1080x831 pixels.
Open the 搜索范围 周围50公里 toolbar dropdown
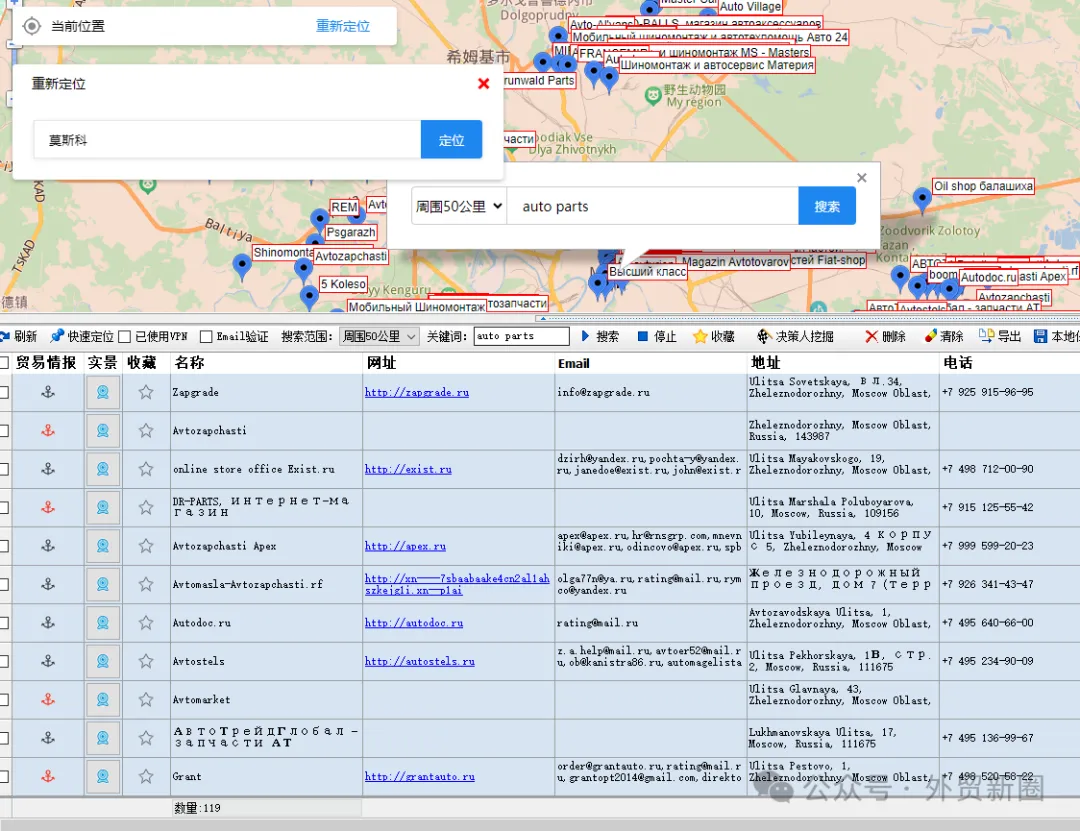pyautogui.click(x=379, y=336)
